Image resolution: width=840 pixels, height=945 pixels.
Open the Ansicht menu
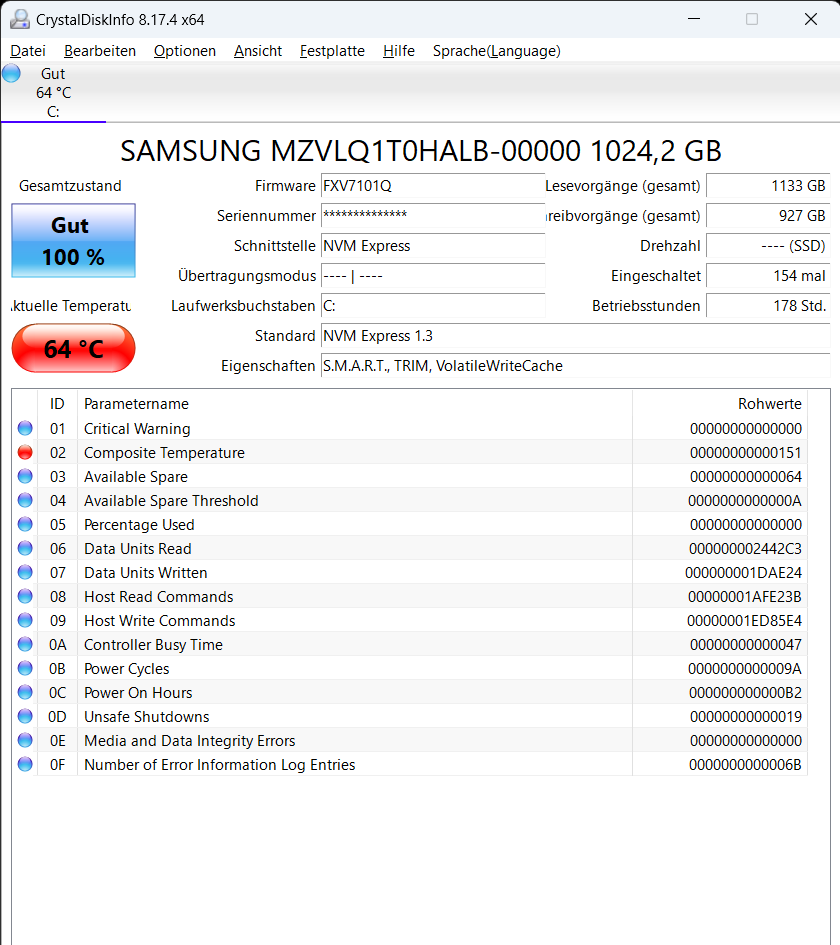click(257, 51)
